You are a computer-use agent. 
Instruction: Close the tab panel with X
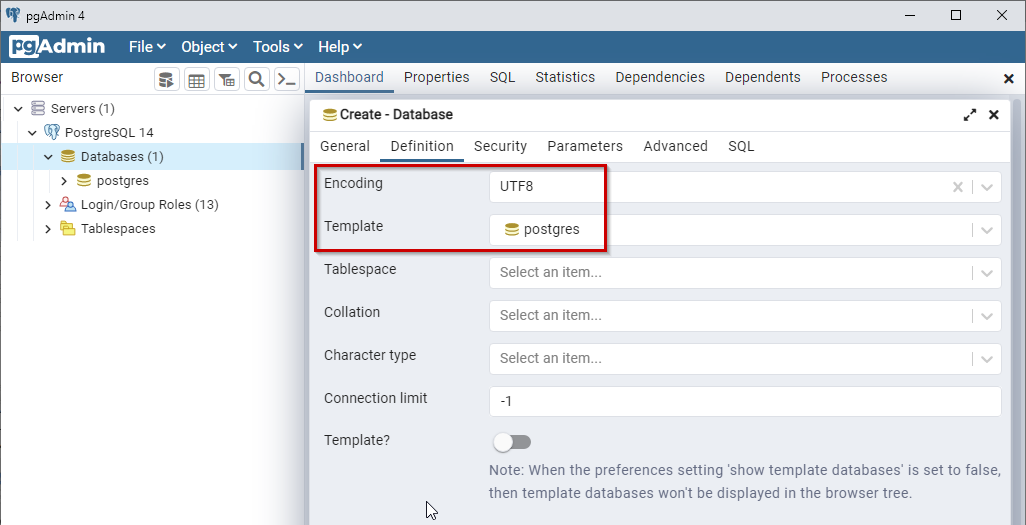click(1008, 79)
